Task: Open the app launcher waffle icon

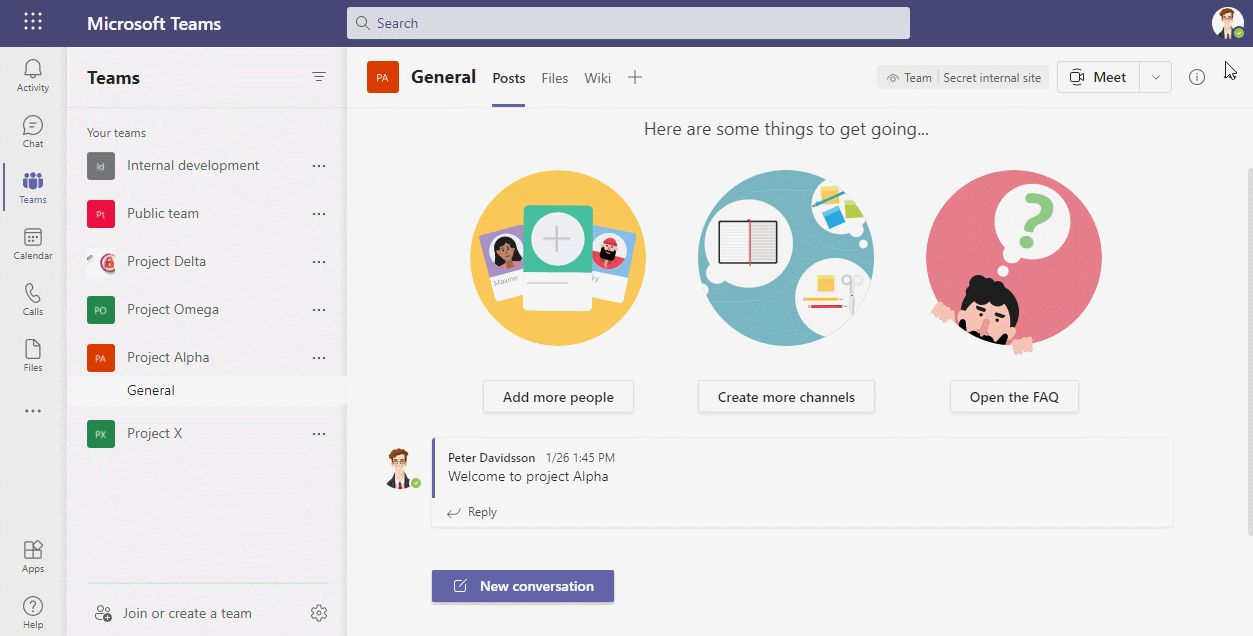Action: [33, 22]
